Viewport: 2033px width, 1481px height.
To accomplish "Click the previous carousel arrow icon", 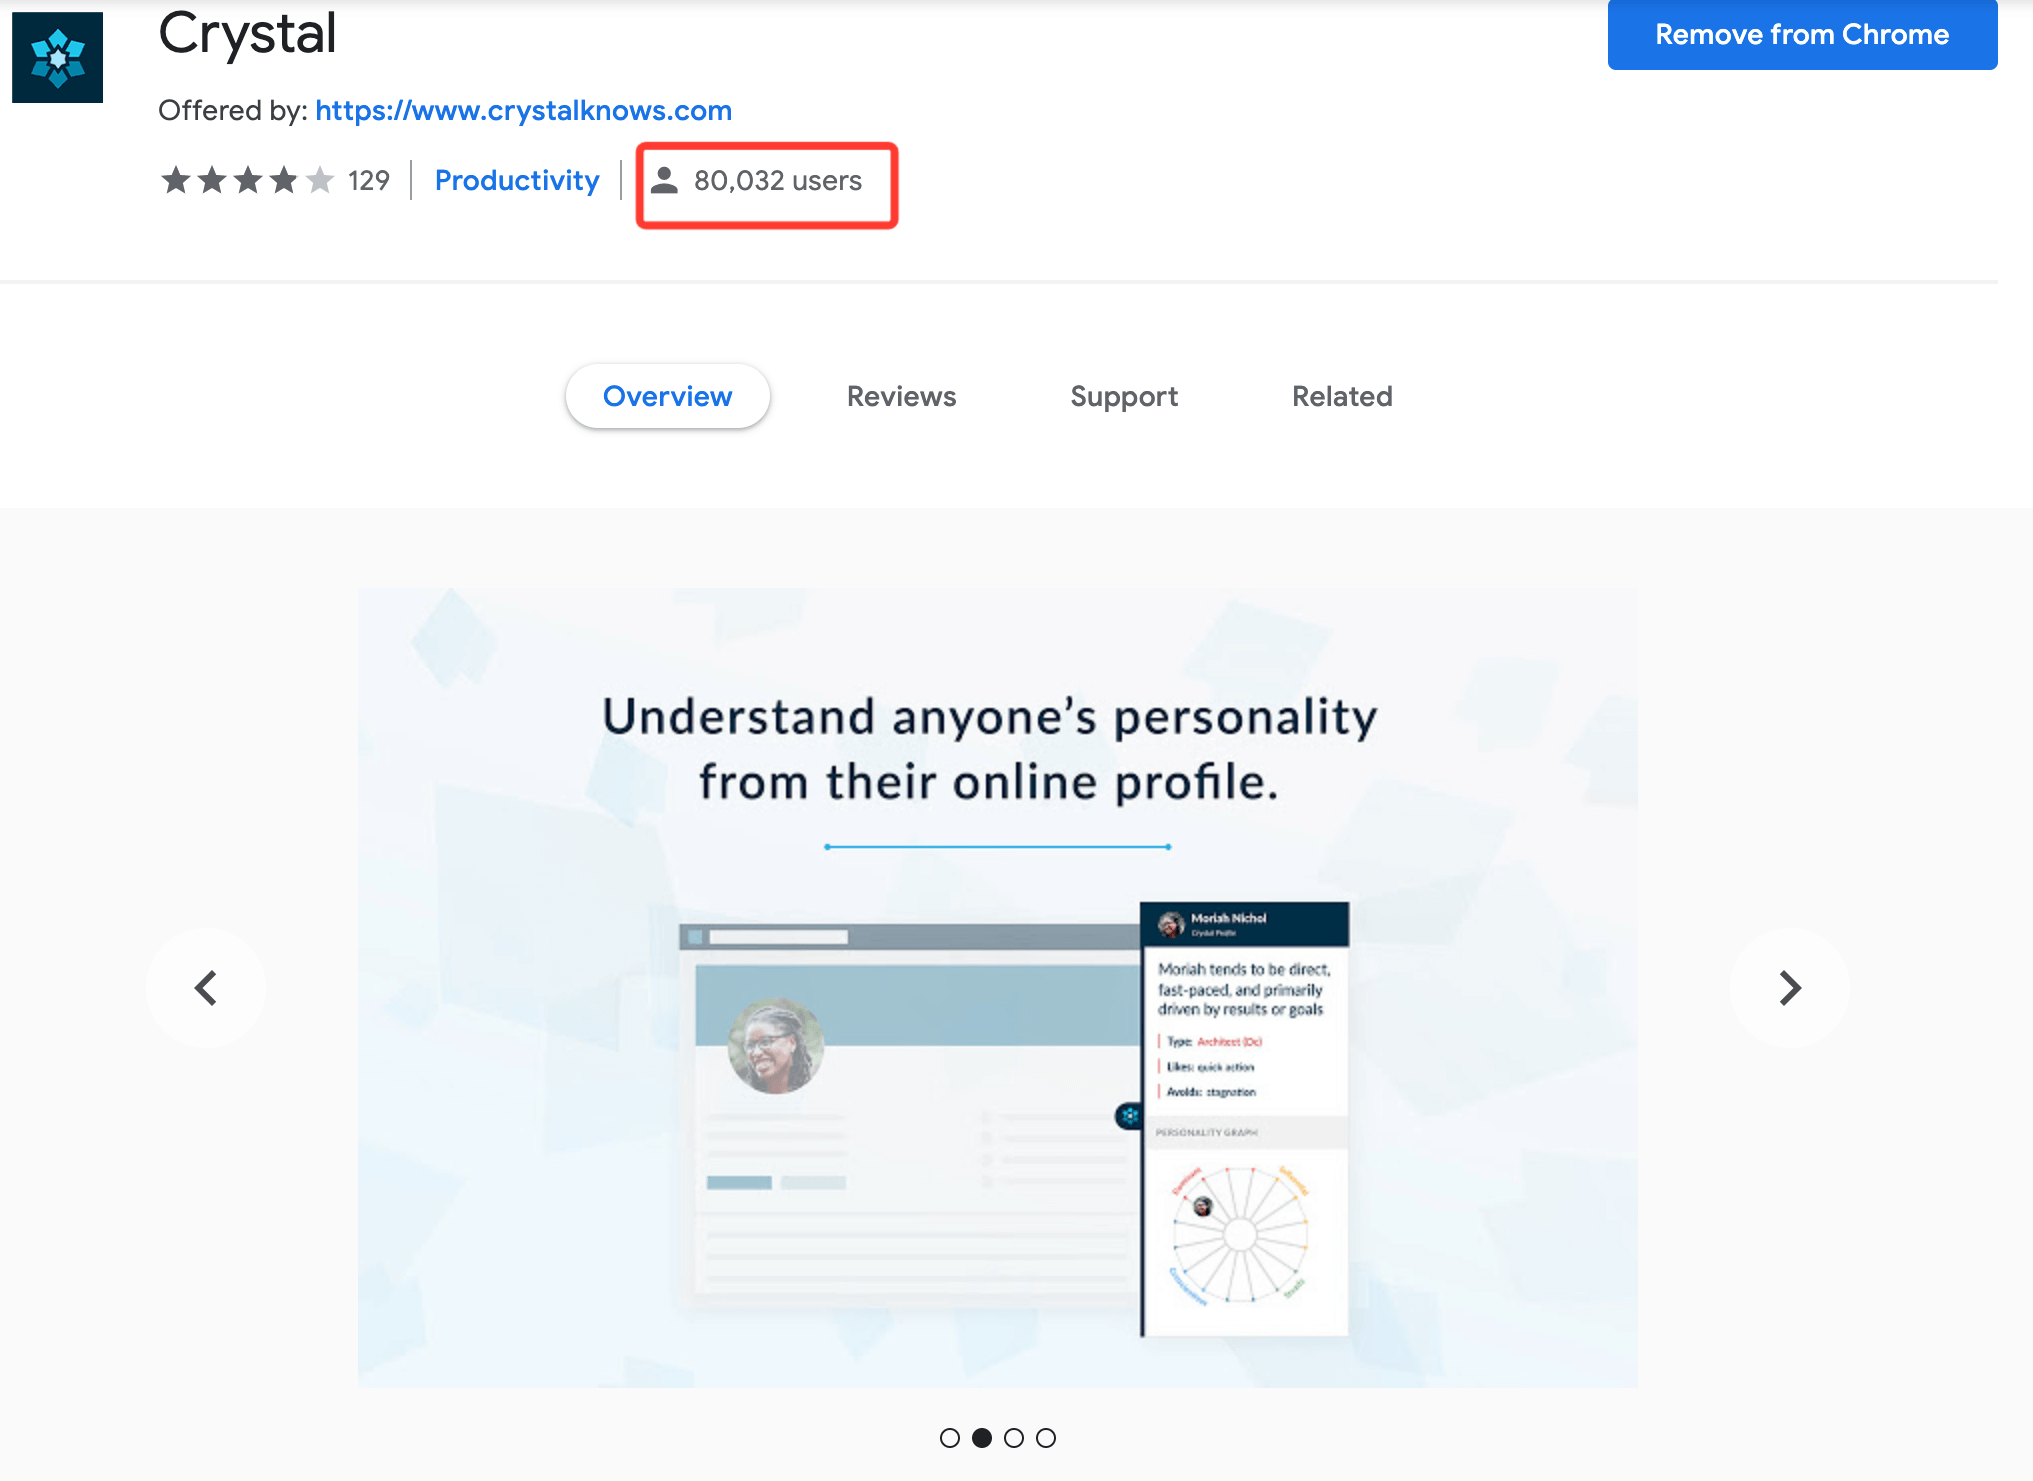I will click(x=205, y=987).
